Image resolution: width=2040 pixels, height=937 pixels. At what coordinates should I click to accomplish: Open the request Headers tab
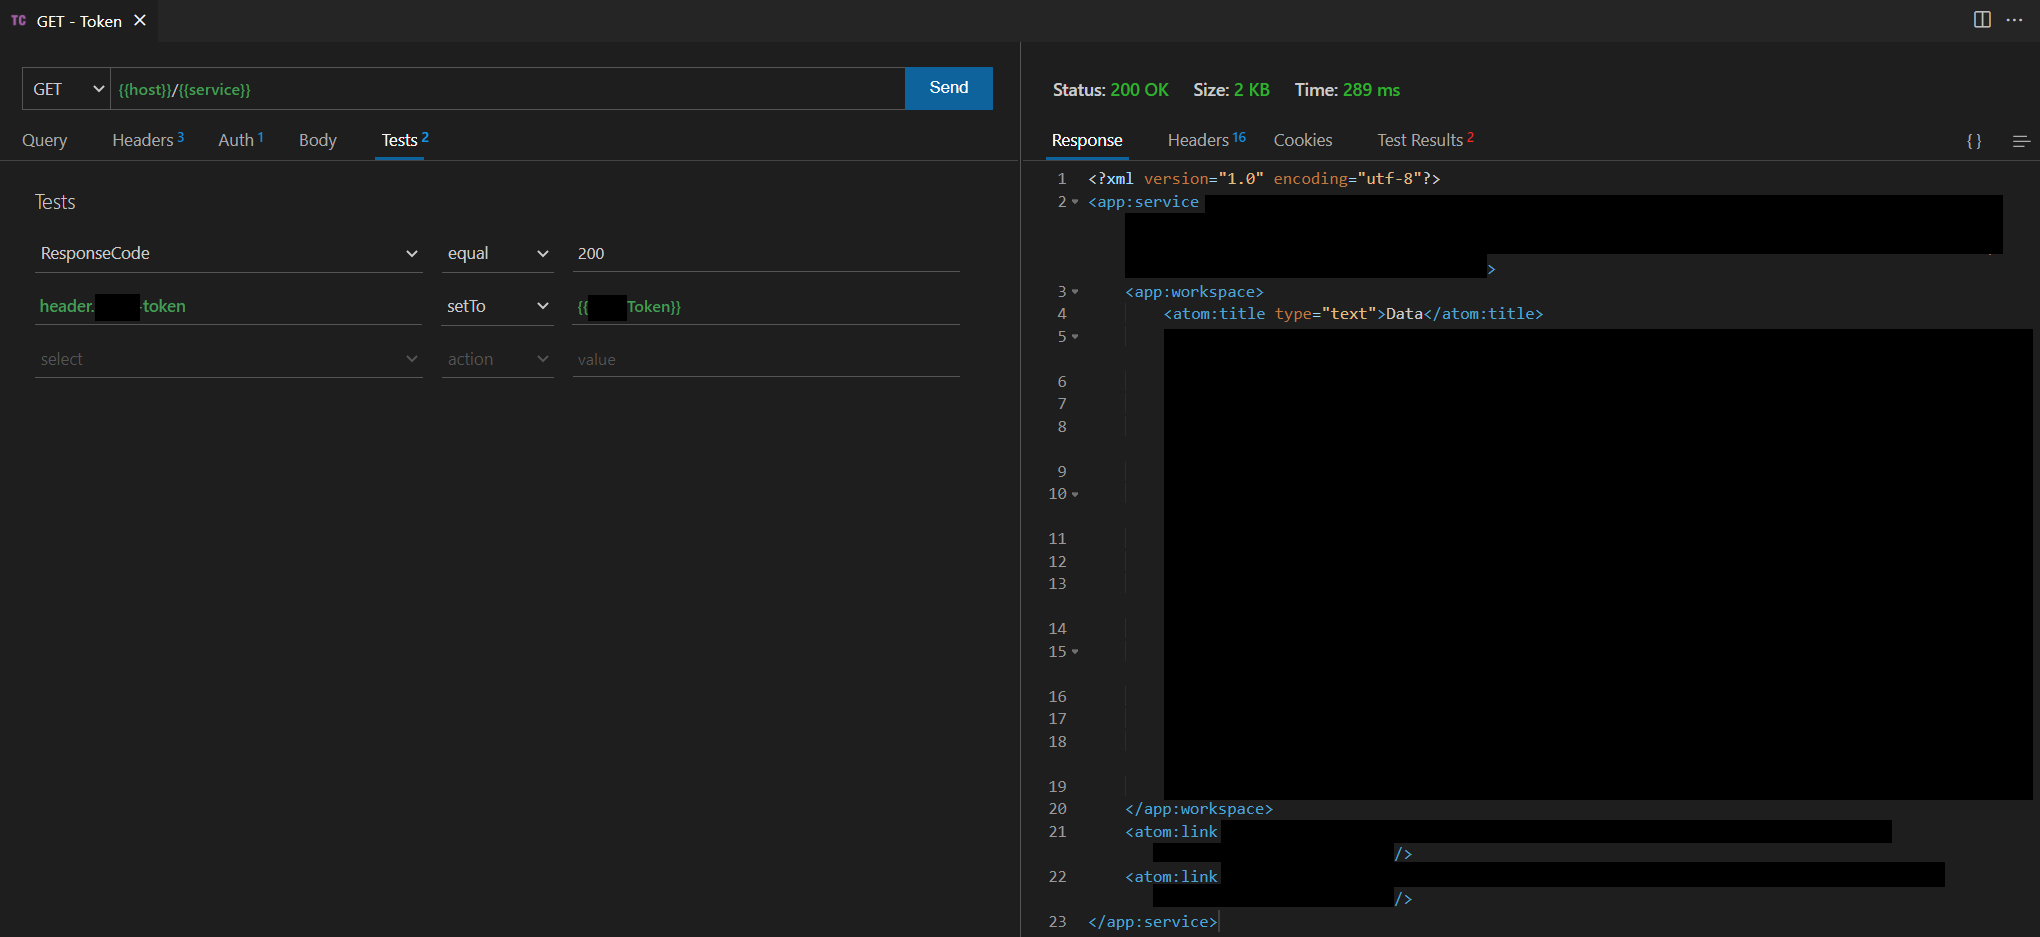click(141, 140)
